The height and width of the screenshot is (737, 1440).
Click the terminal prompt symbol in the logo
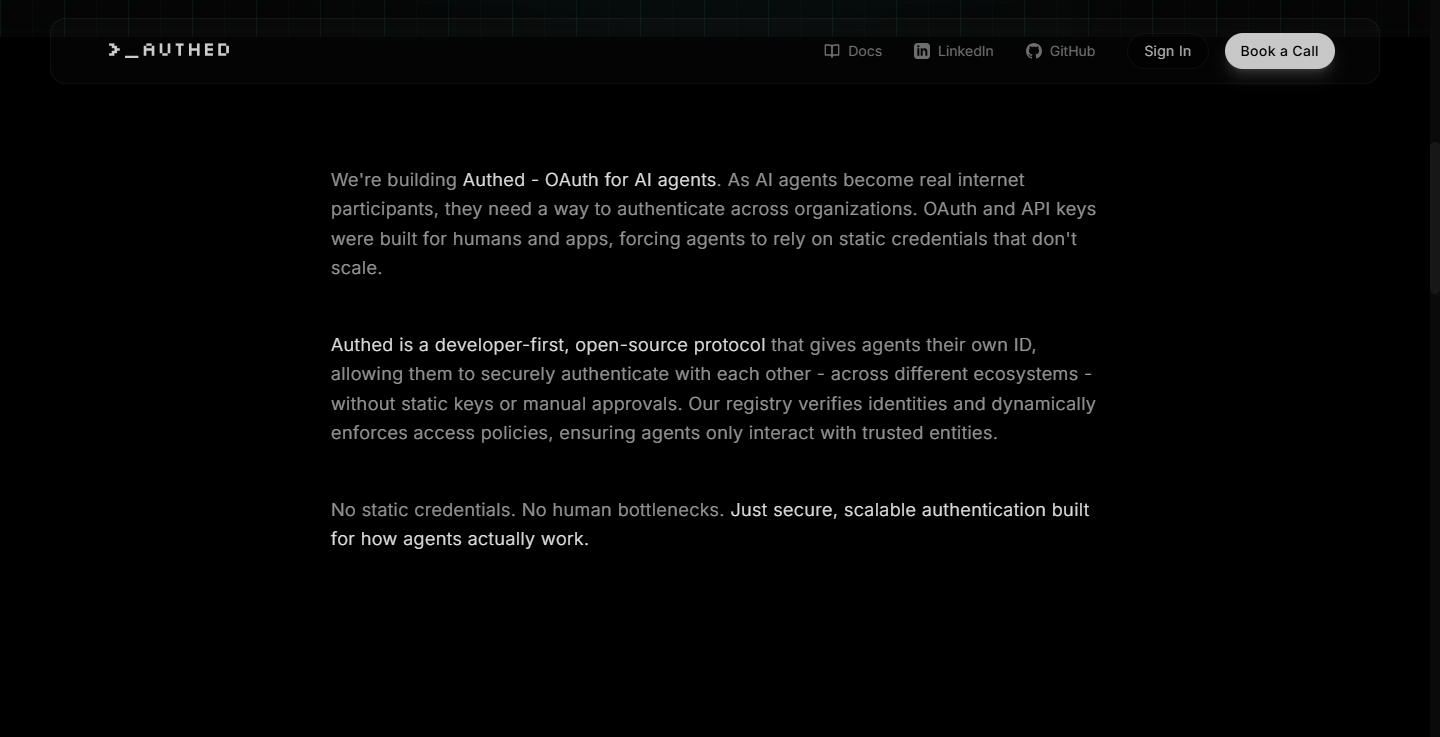(123, 49)
